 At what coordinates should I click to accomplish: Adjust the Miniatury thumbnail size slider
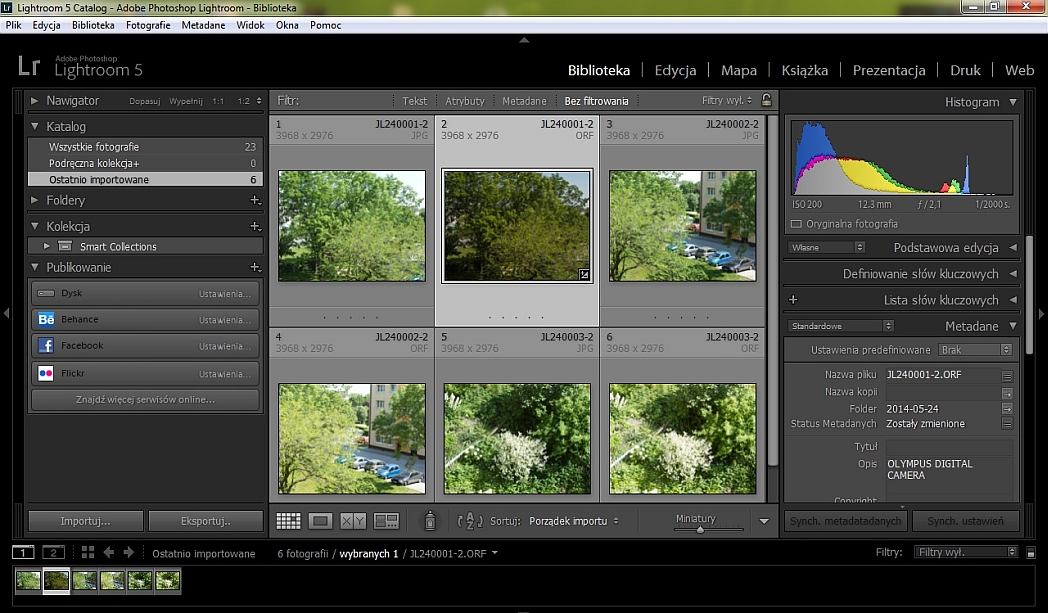700,530
